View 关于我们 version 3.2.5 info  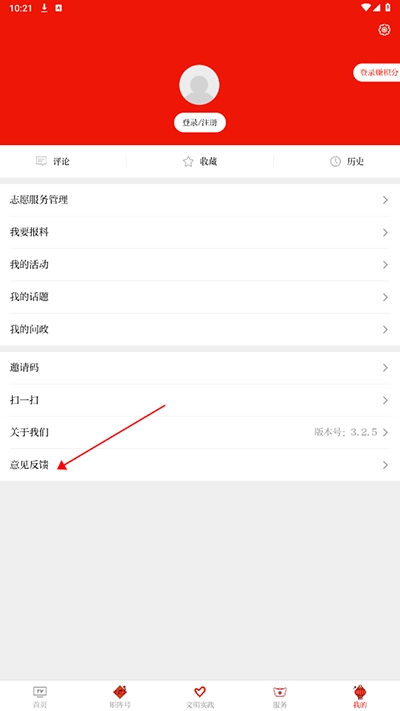pos(200,433)
